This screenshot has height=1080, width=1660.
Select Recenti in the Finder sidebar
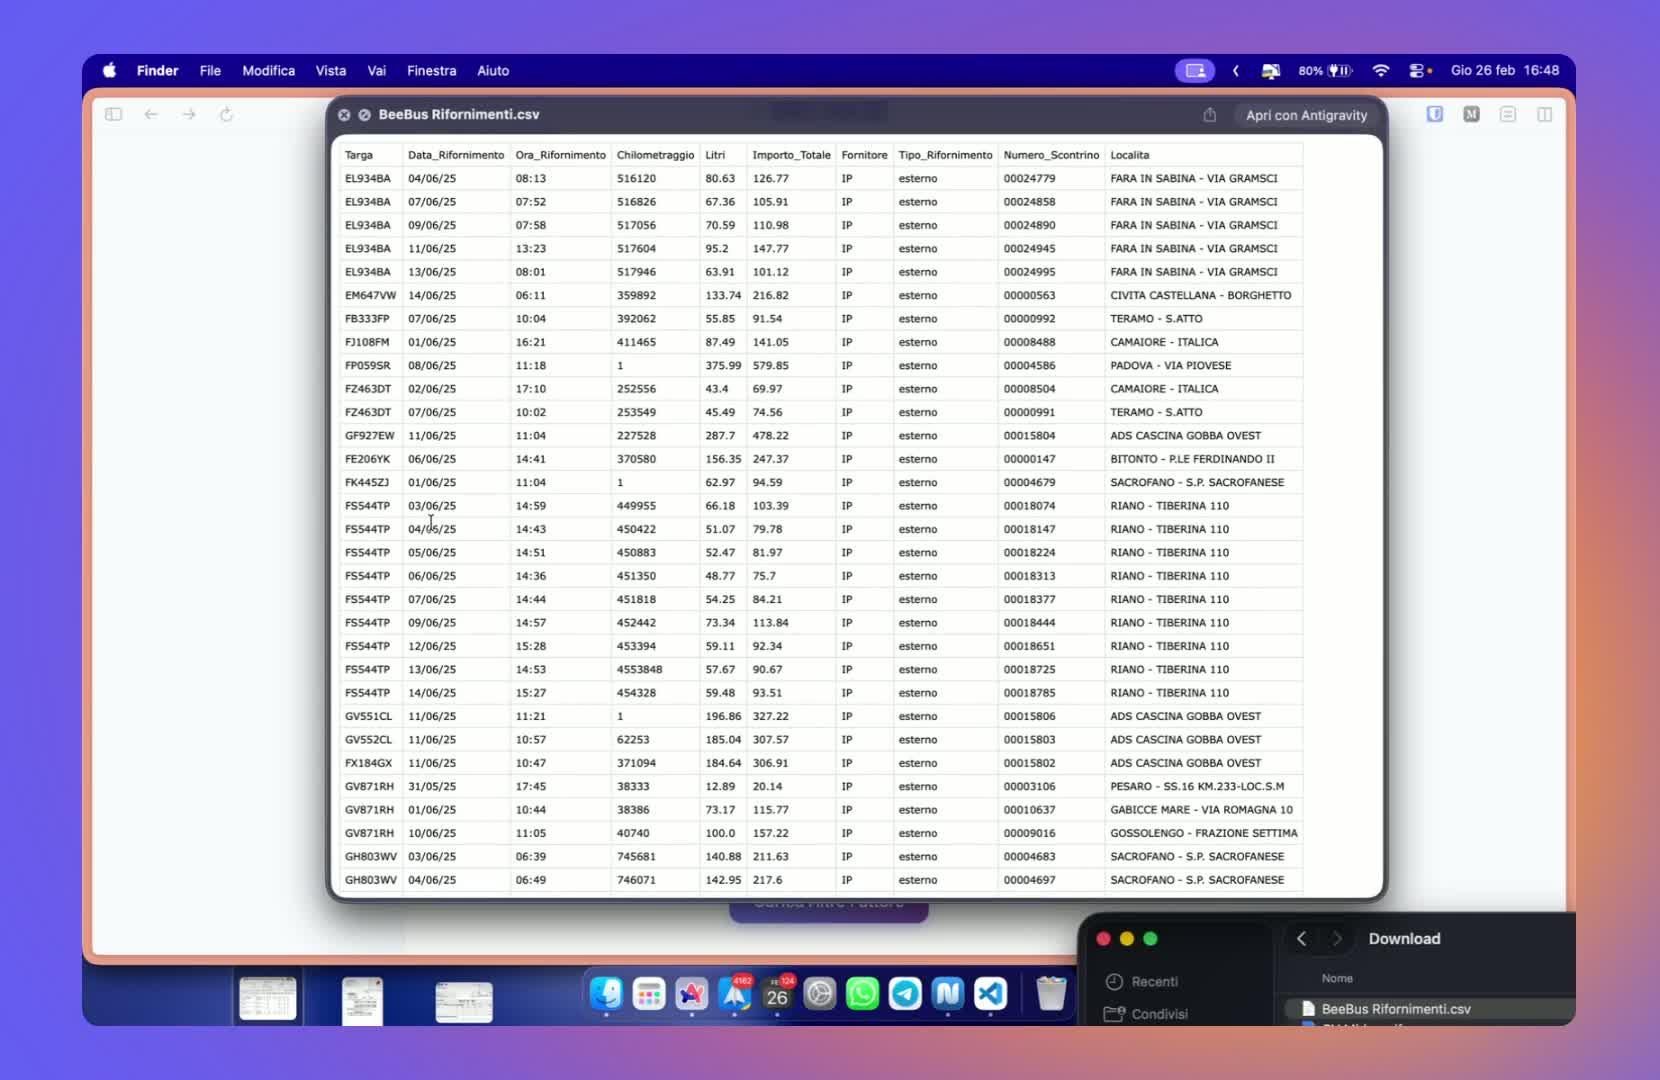pyautogui.click(x=1142, y=982)
